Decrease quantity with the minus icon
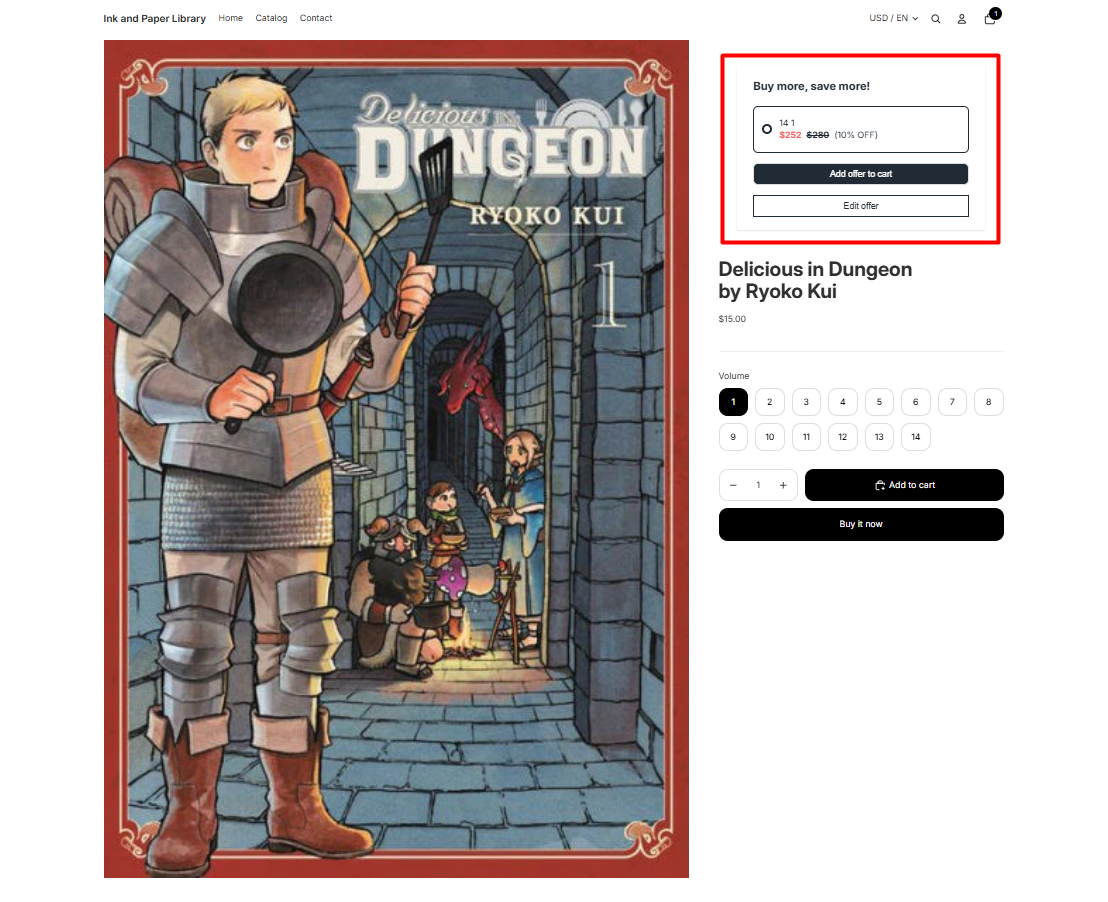 tap(733, 485)
